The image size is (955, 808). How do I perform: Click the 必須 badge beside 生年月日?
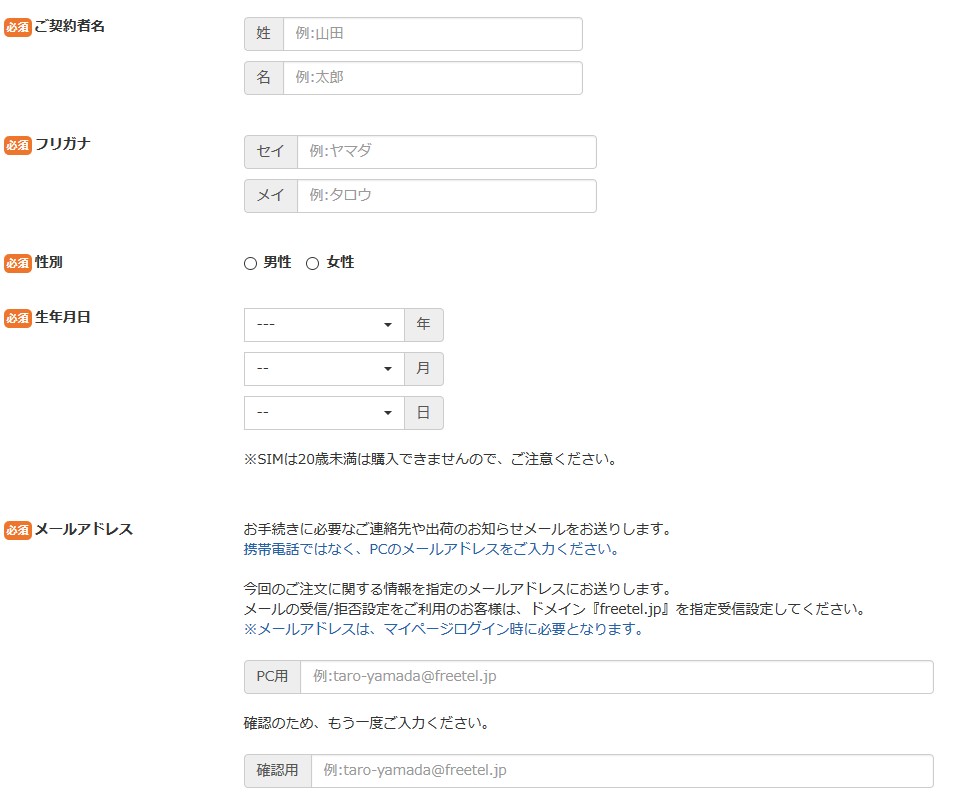[18, 318]
